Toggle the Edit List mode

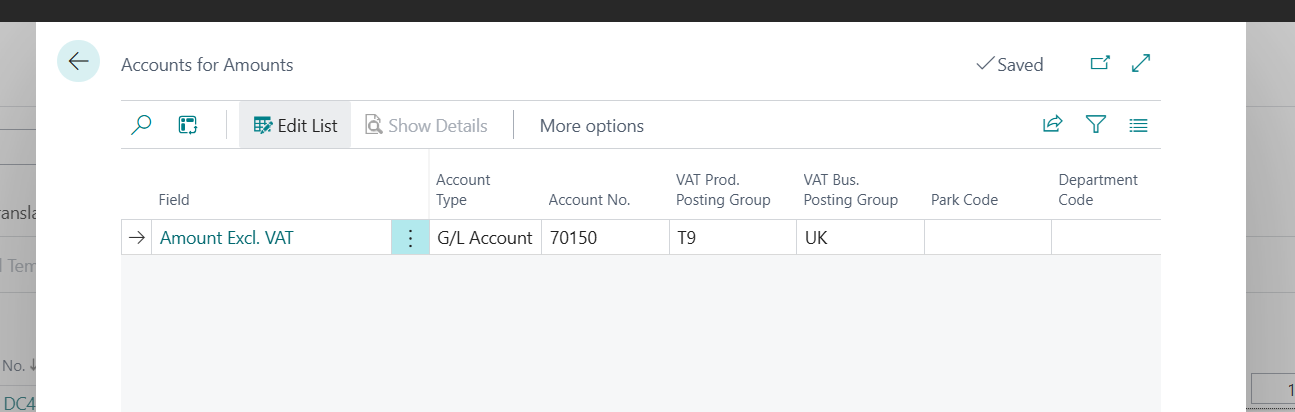[295, 125]
